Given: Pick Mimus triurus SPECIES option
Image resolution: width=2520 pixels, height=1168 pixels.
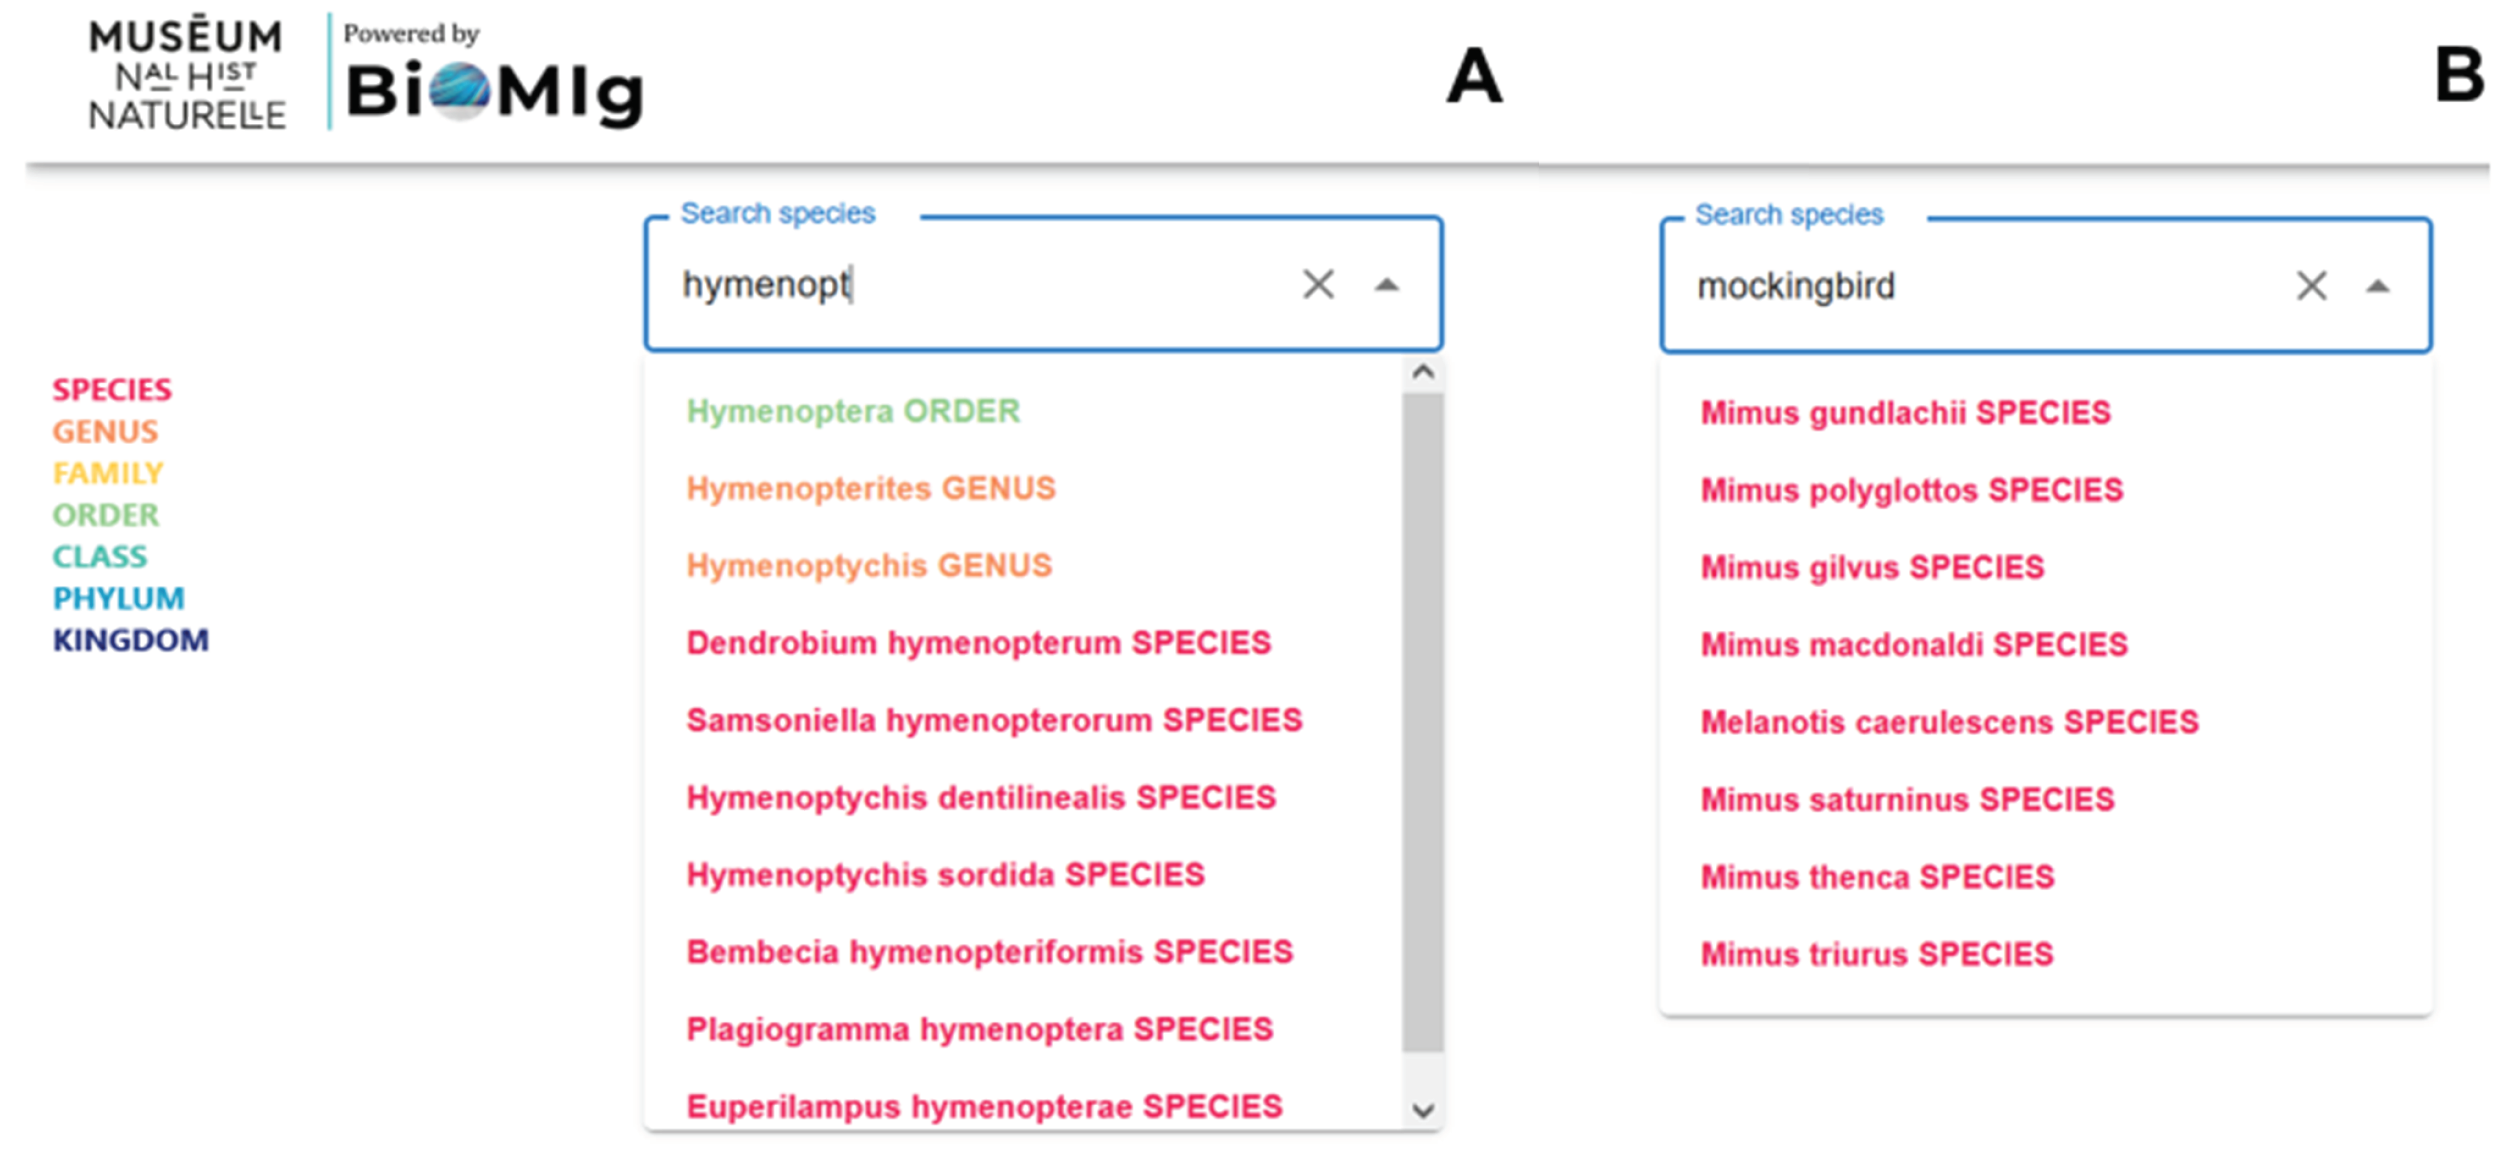Looking at the screenshot, I should pos(1876,954).
